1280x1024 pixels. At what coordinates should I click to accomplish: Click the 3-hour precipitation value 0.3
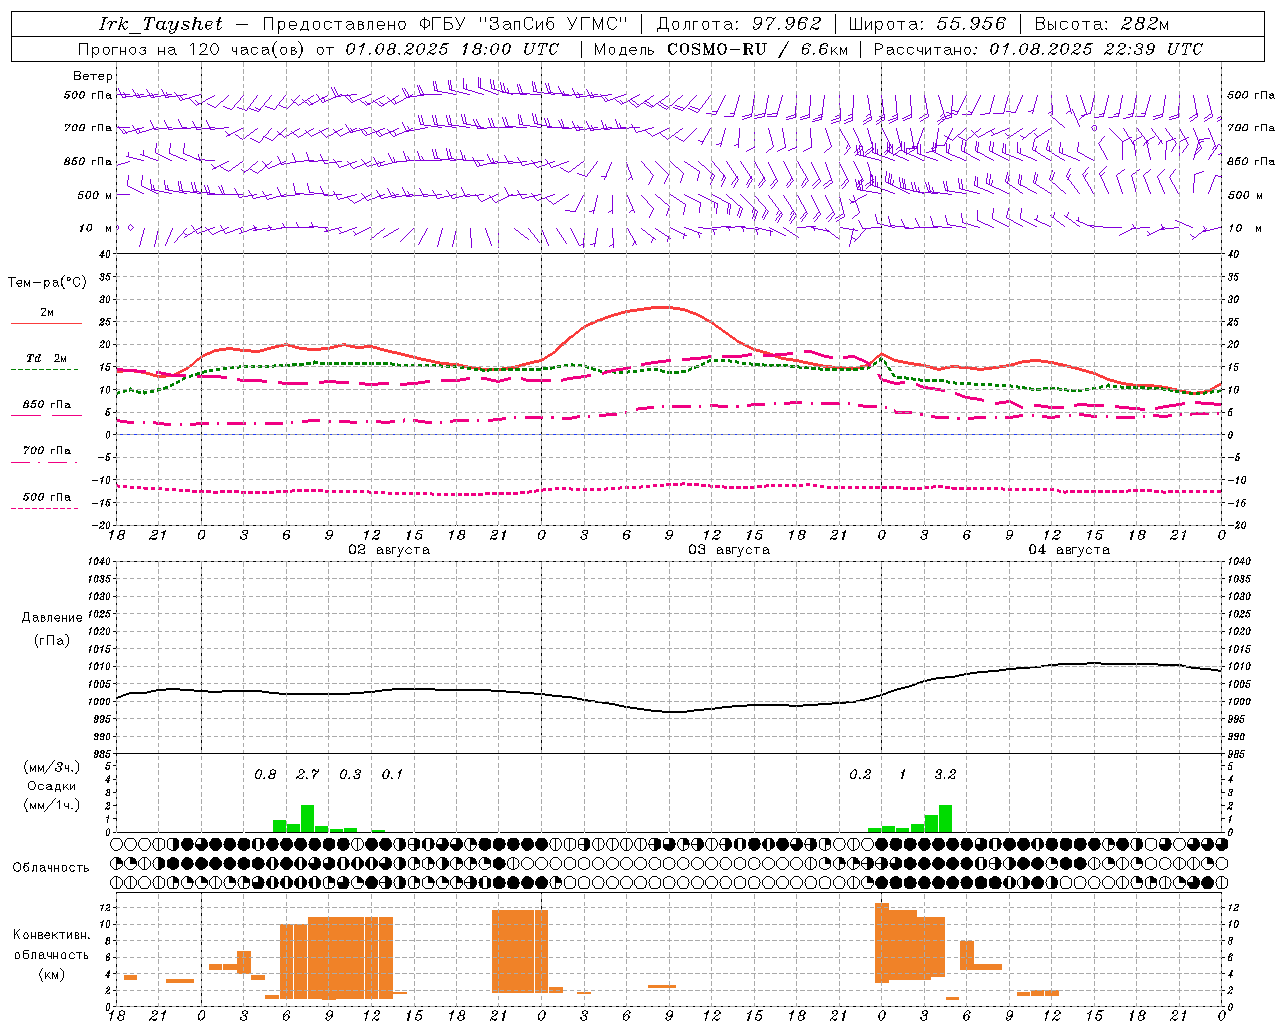tap(350, 774)
